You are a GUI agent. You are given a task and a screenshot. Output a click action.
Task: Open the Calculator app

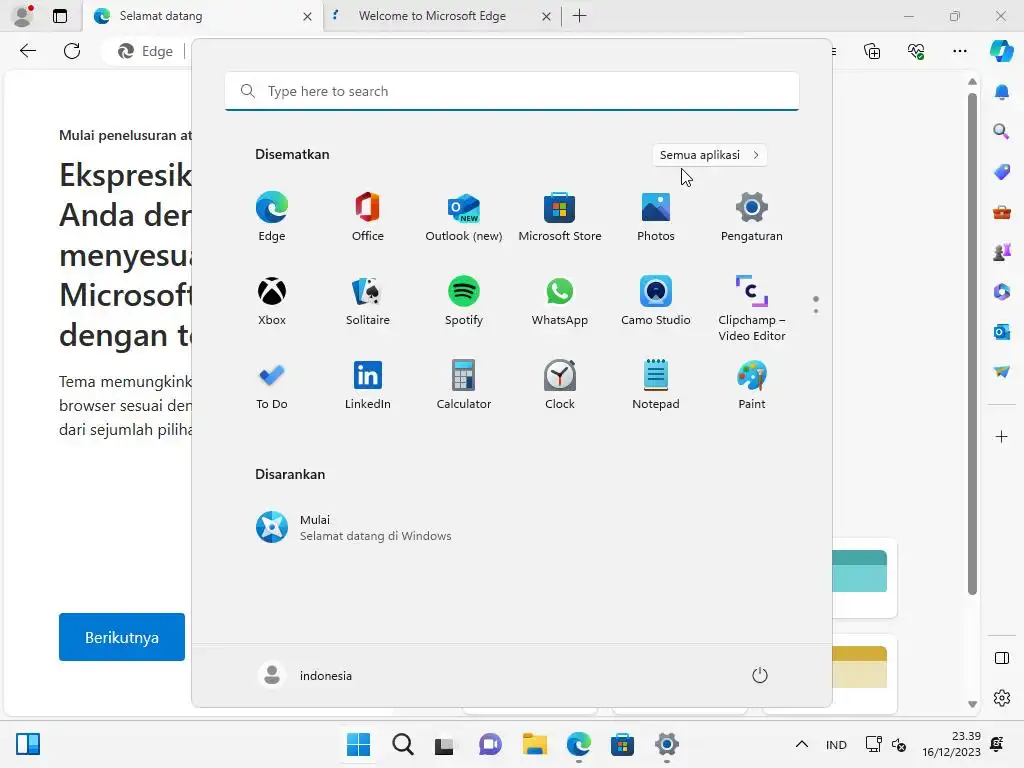(464, 385)
